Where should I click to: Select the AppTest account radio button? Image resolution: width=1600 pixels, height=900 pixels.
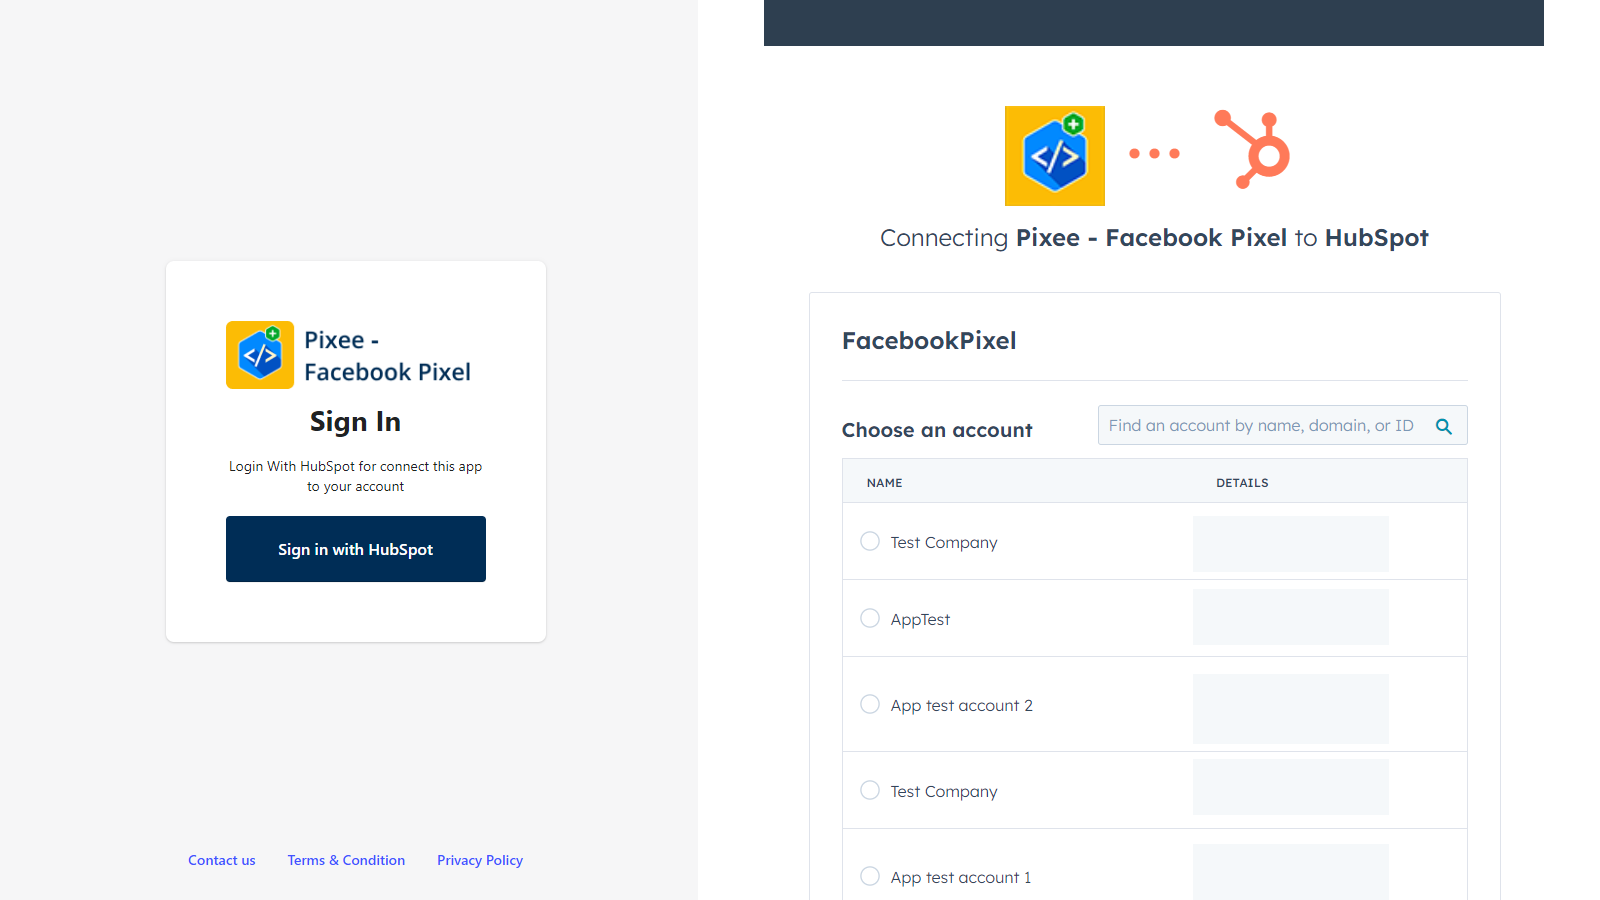point(869,618)
